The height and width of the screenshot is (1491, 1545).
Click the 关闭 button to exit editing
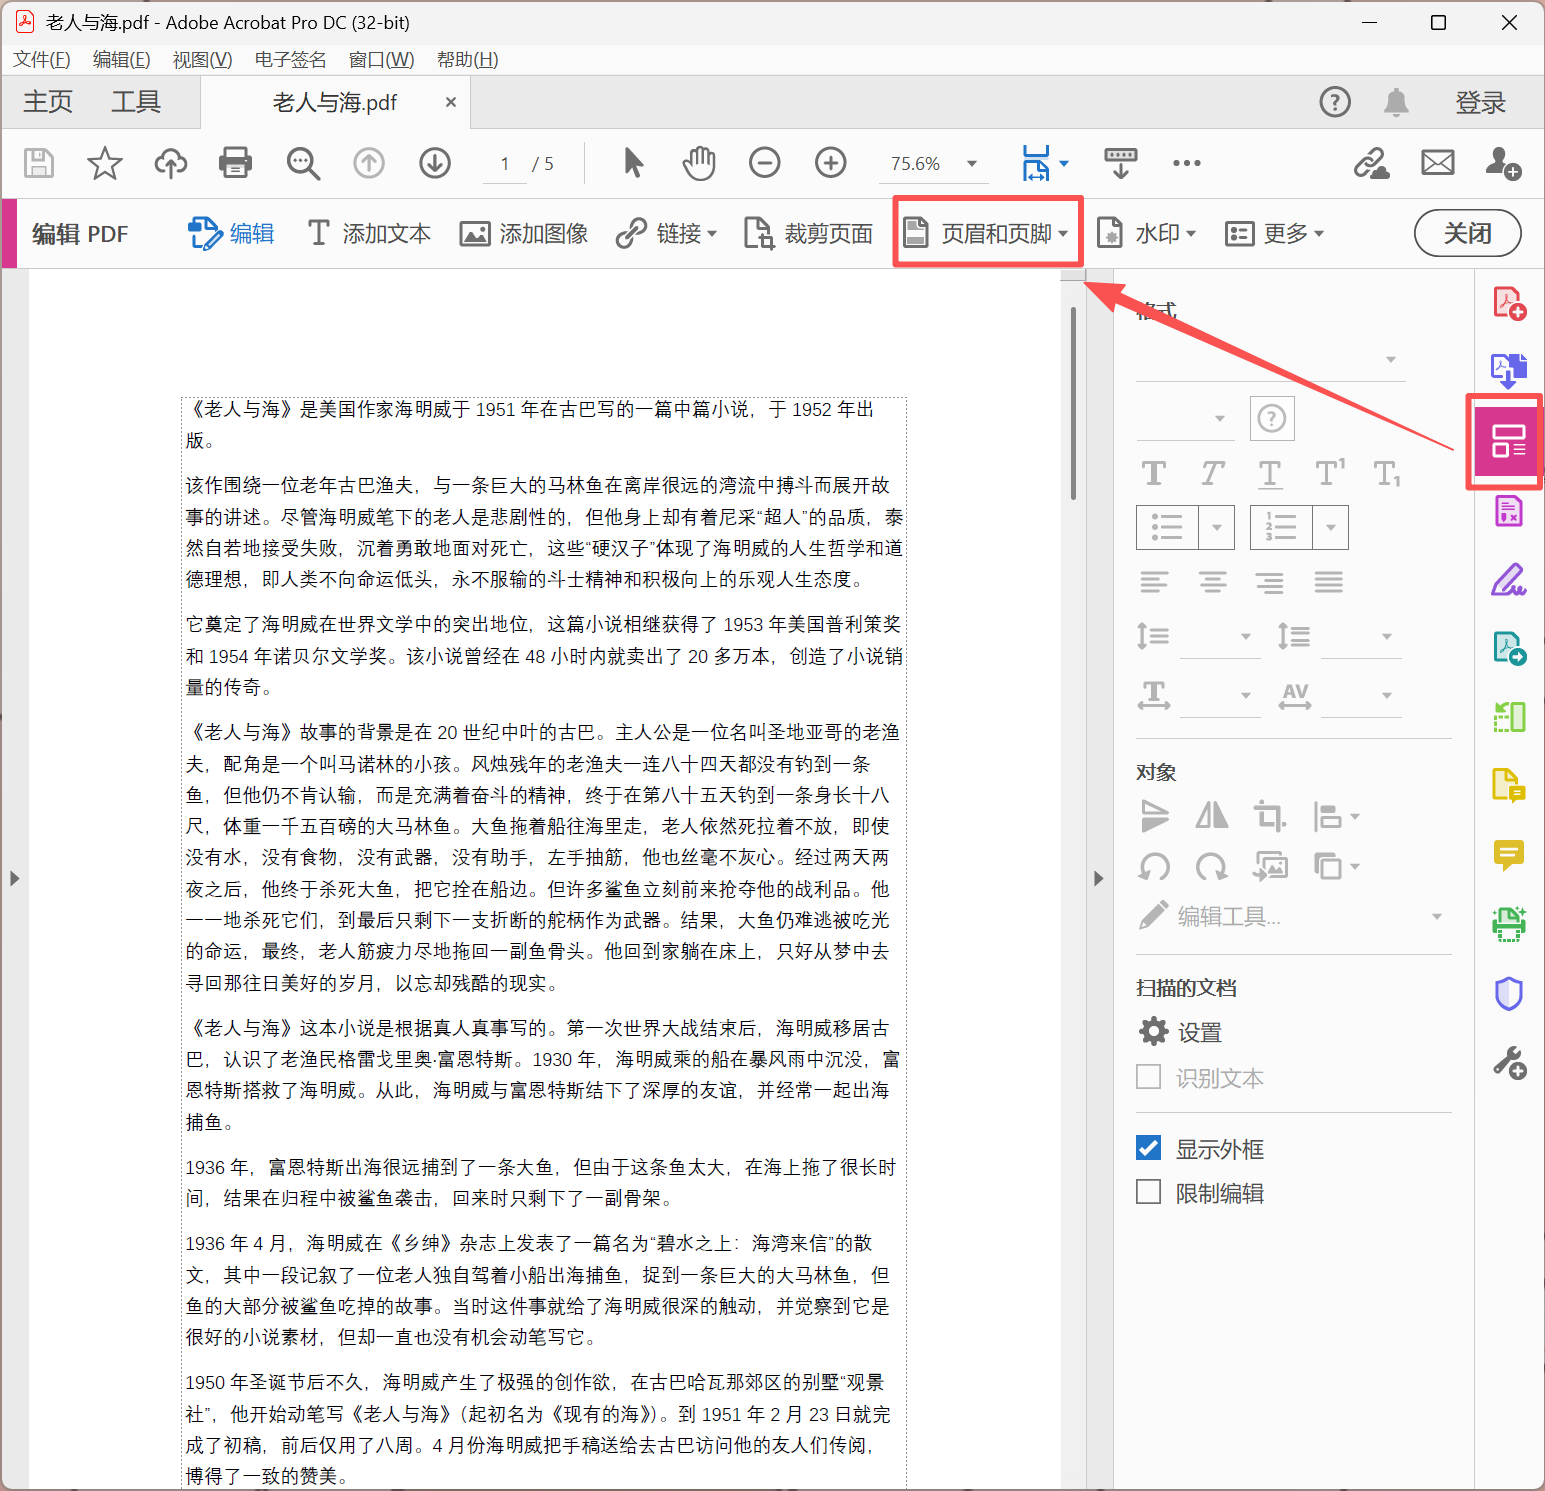(1467, 233)
